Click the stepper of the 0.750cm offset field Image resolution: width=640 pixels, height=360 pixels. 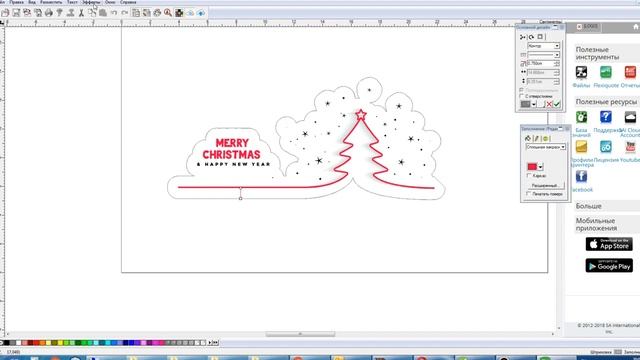[557, 64]
